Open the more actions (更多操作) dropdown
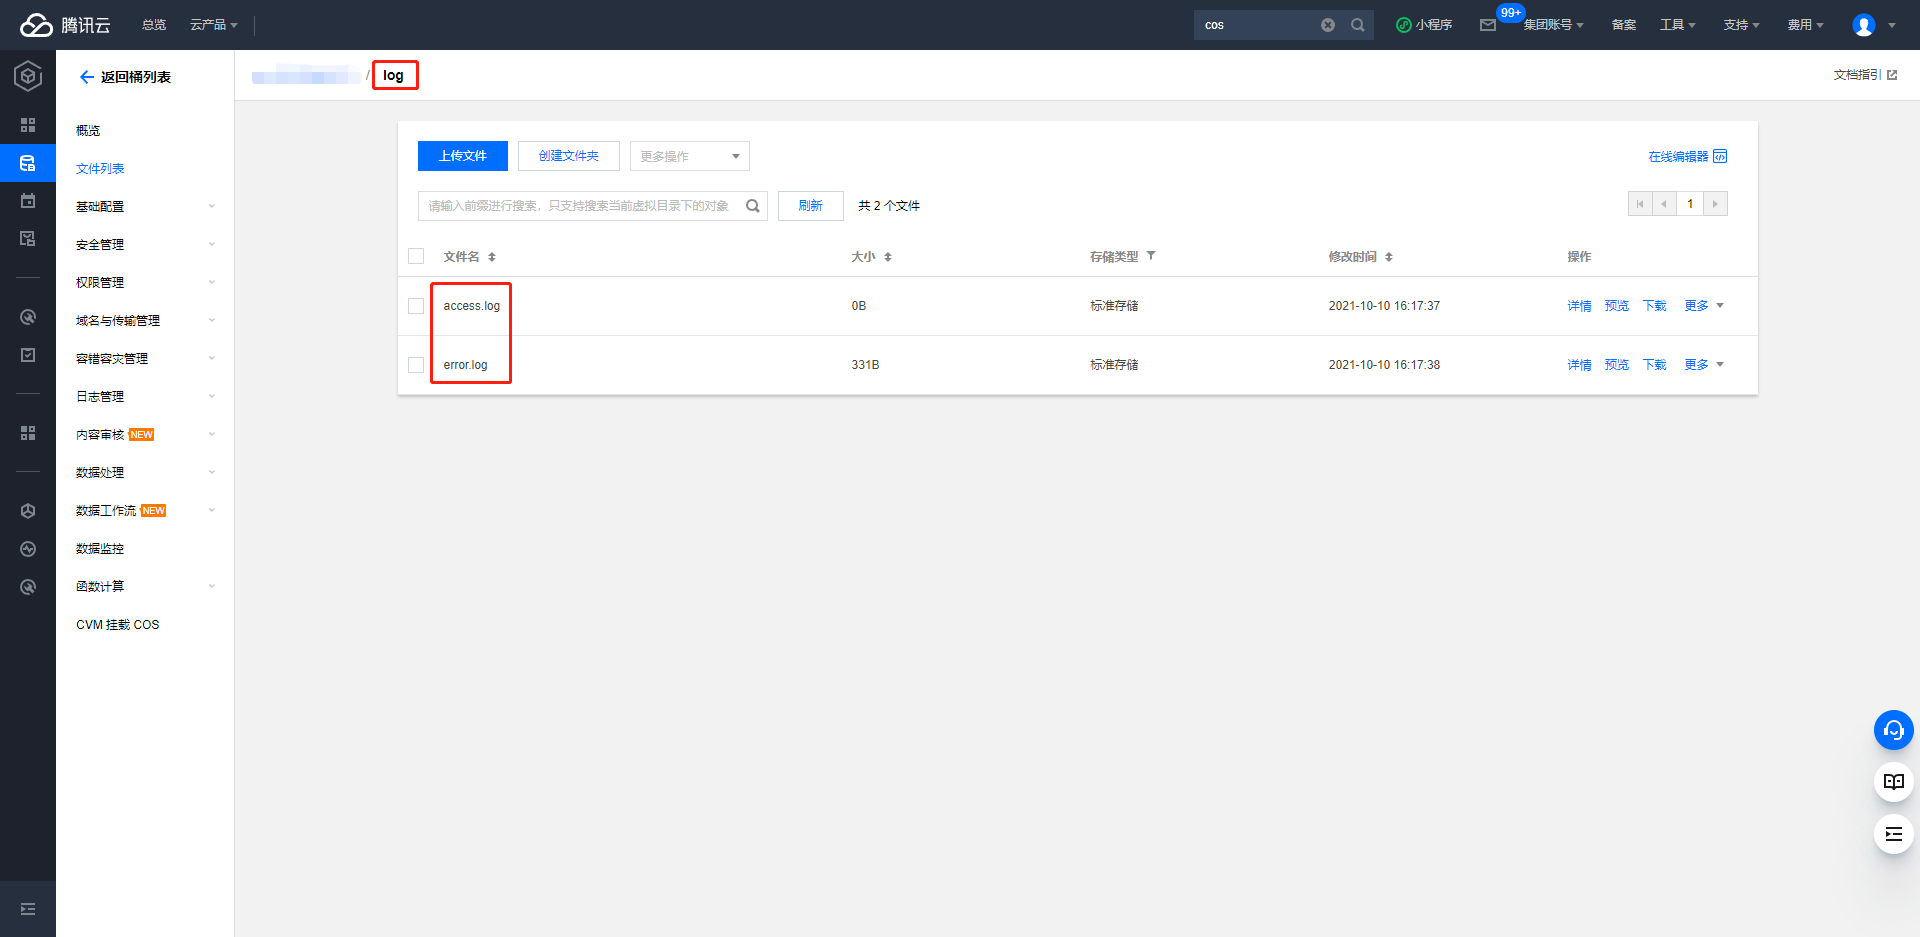This screenshot has width=1920, height=937. pyautogui.click(x=690, y=156)
